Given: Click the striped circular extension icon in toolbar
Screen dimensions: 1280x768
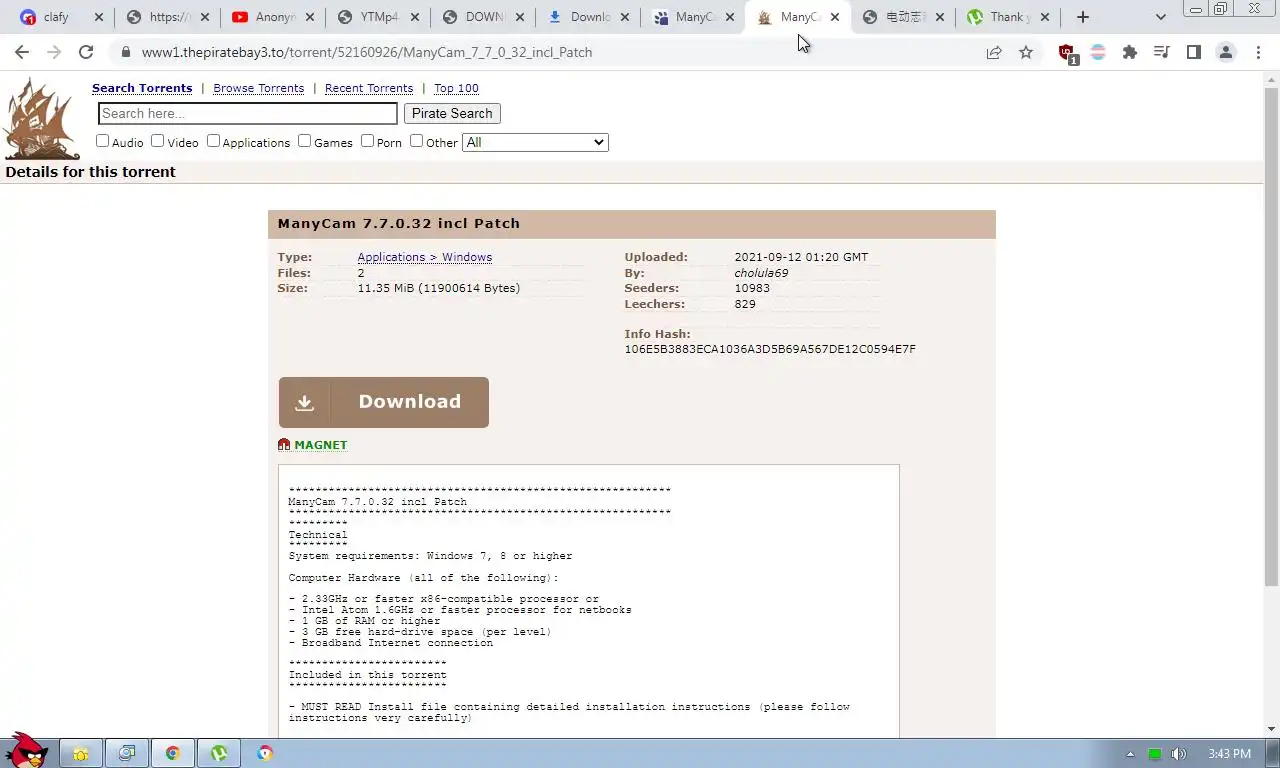Looking at the screenshot, I should click(1098, 52).
